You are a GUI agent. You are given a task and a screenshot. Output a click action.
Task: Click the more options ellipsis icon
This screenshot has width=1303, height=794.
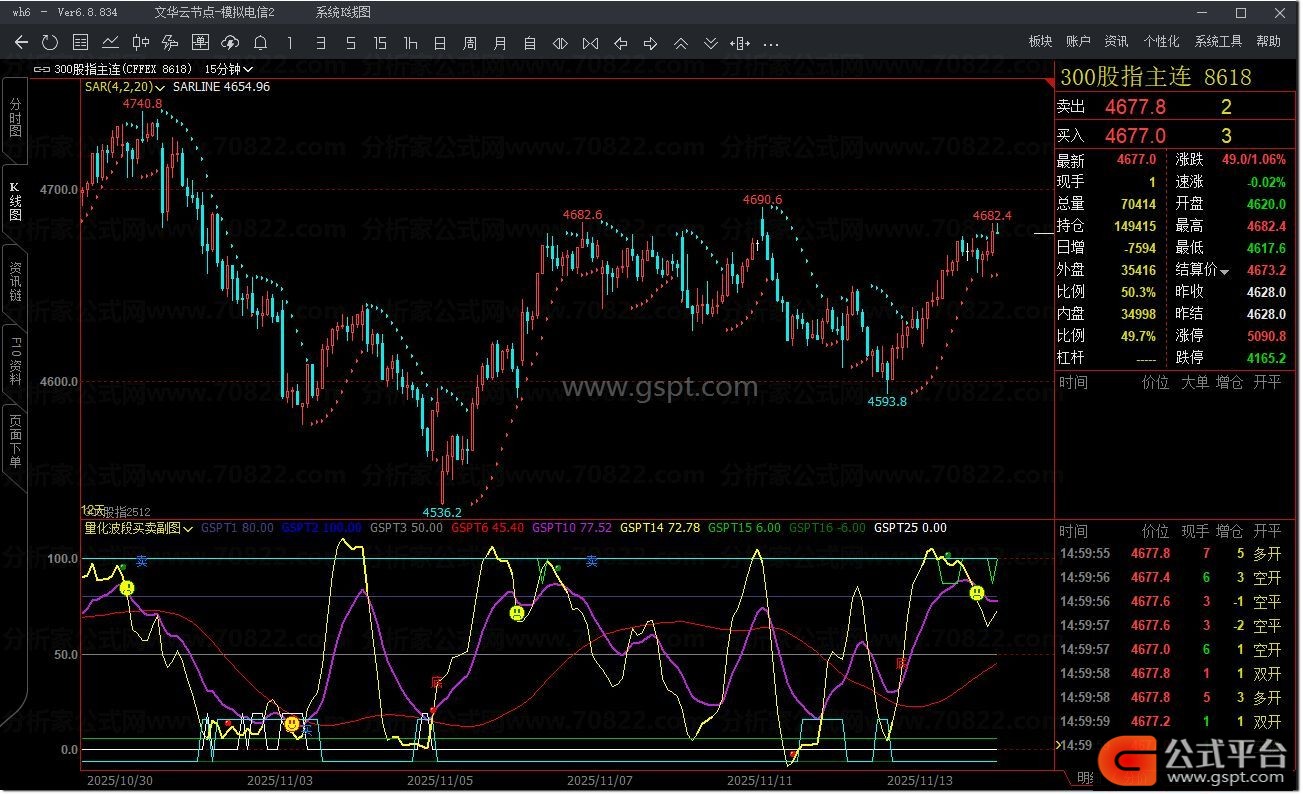point(771,43)
